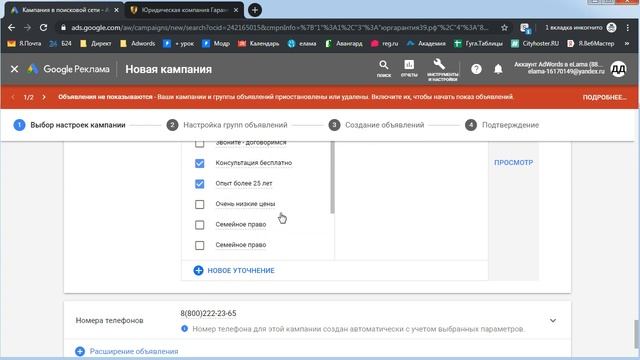
Task: Close the Юридическая компания browser tab
Action: (236, 10)
